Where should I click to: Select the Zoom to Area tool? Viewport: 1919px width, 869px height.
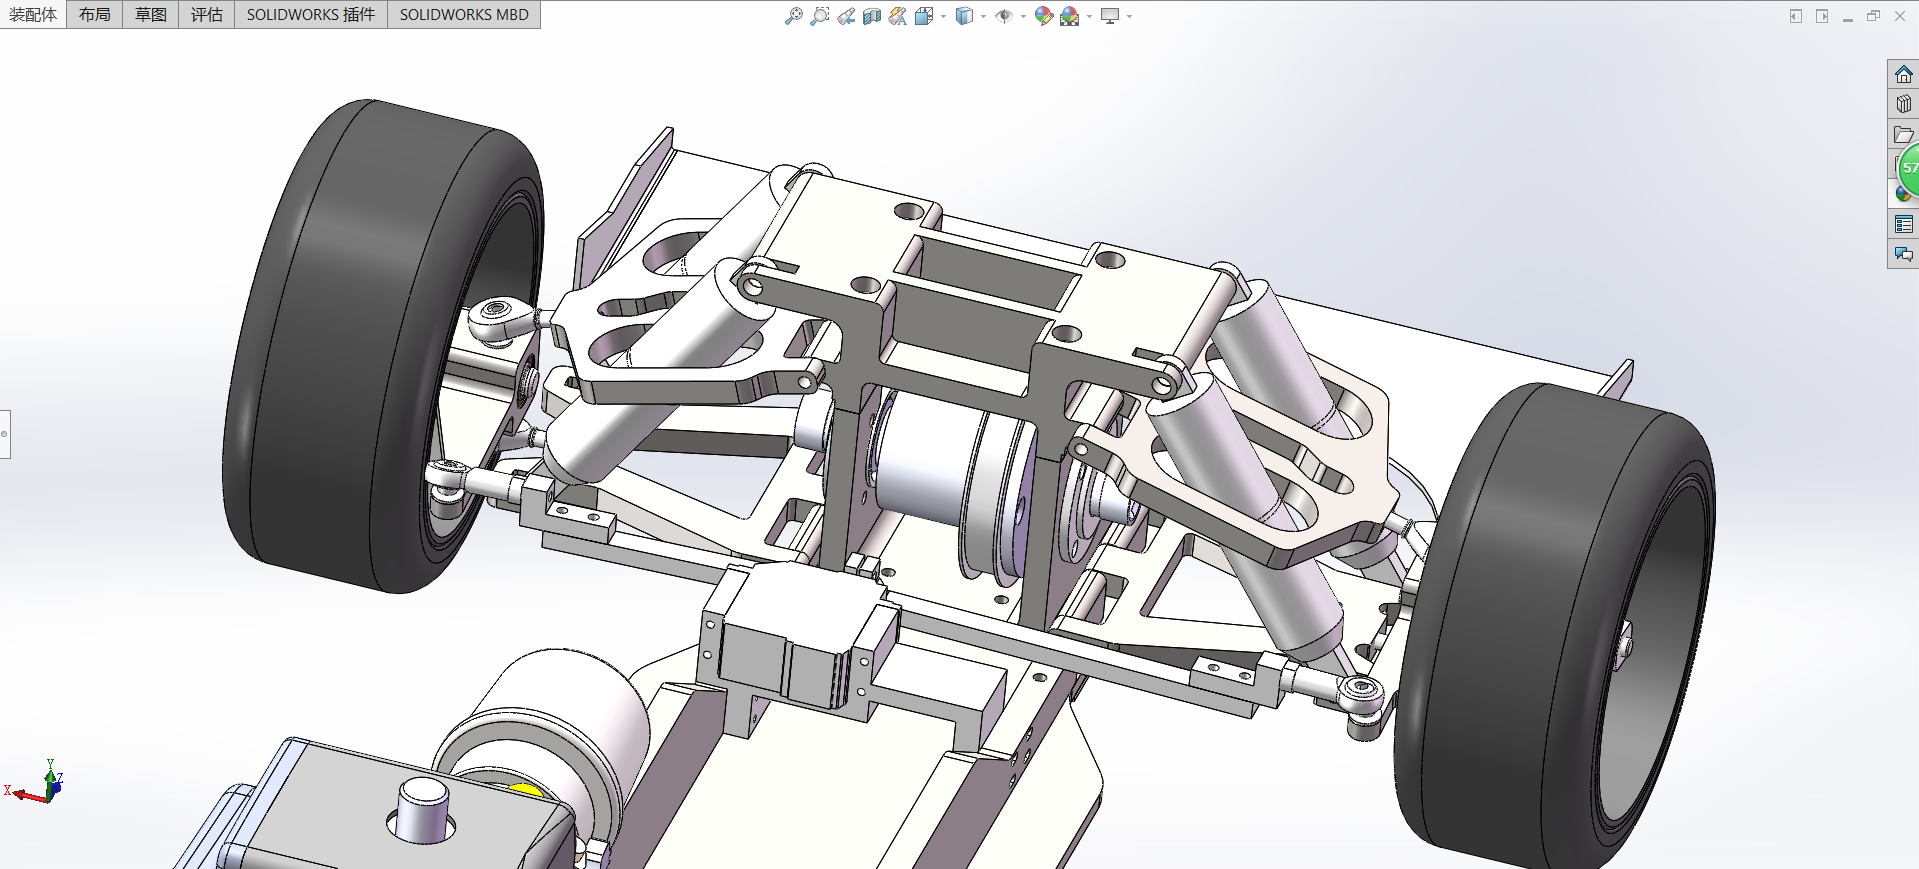click(x=819, y=16)
